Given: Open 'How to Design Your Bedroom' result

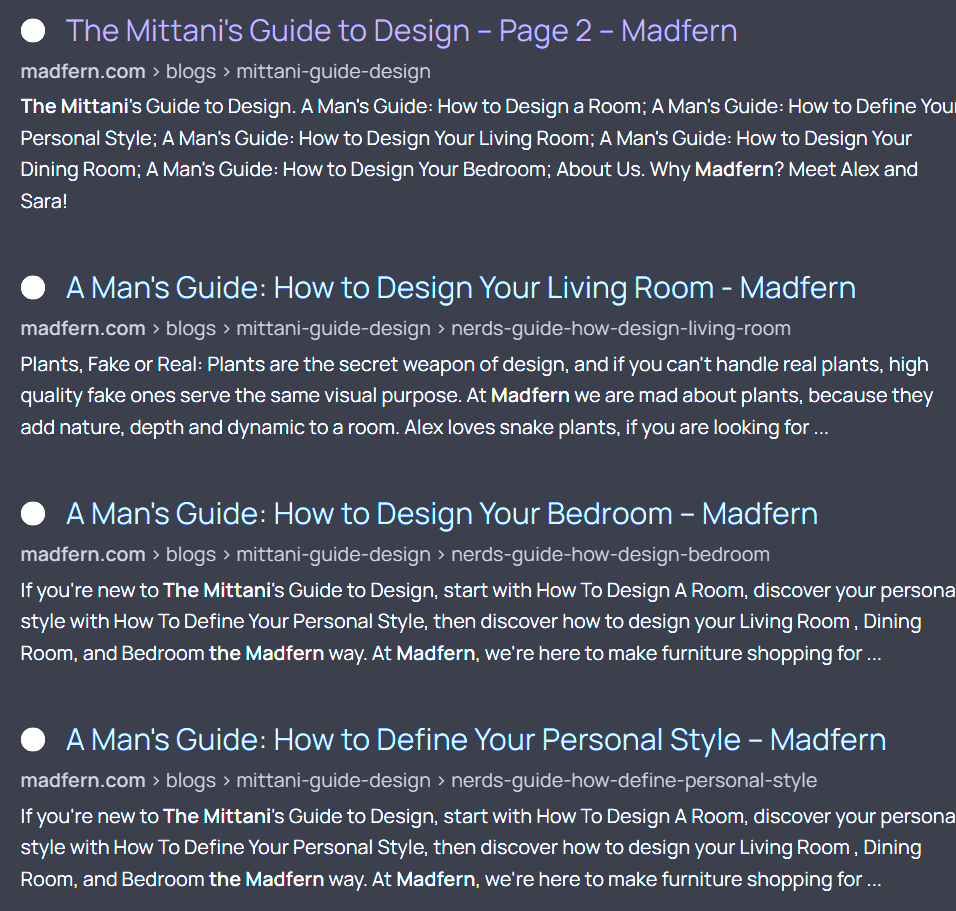Looking at the screenshot, I should 442,513.
